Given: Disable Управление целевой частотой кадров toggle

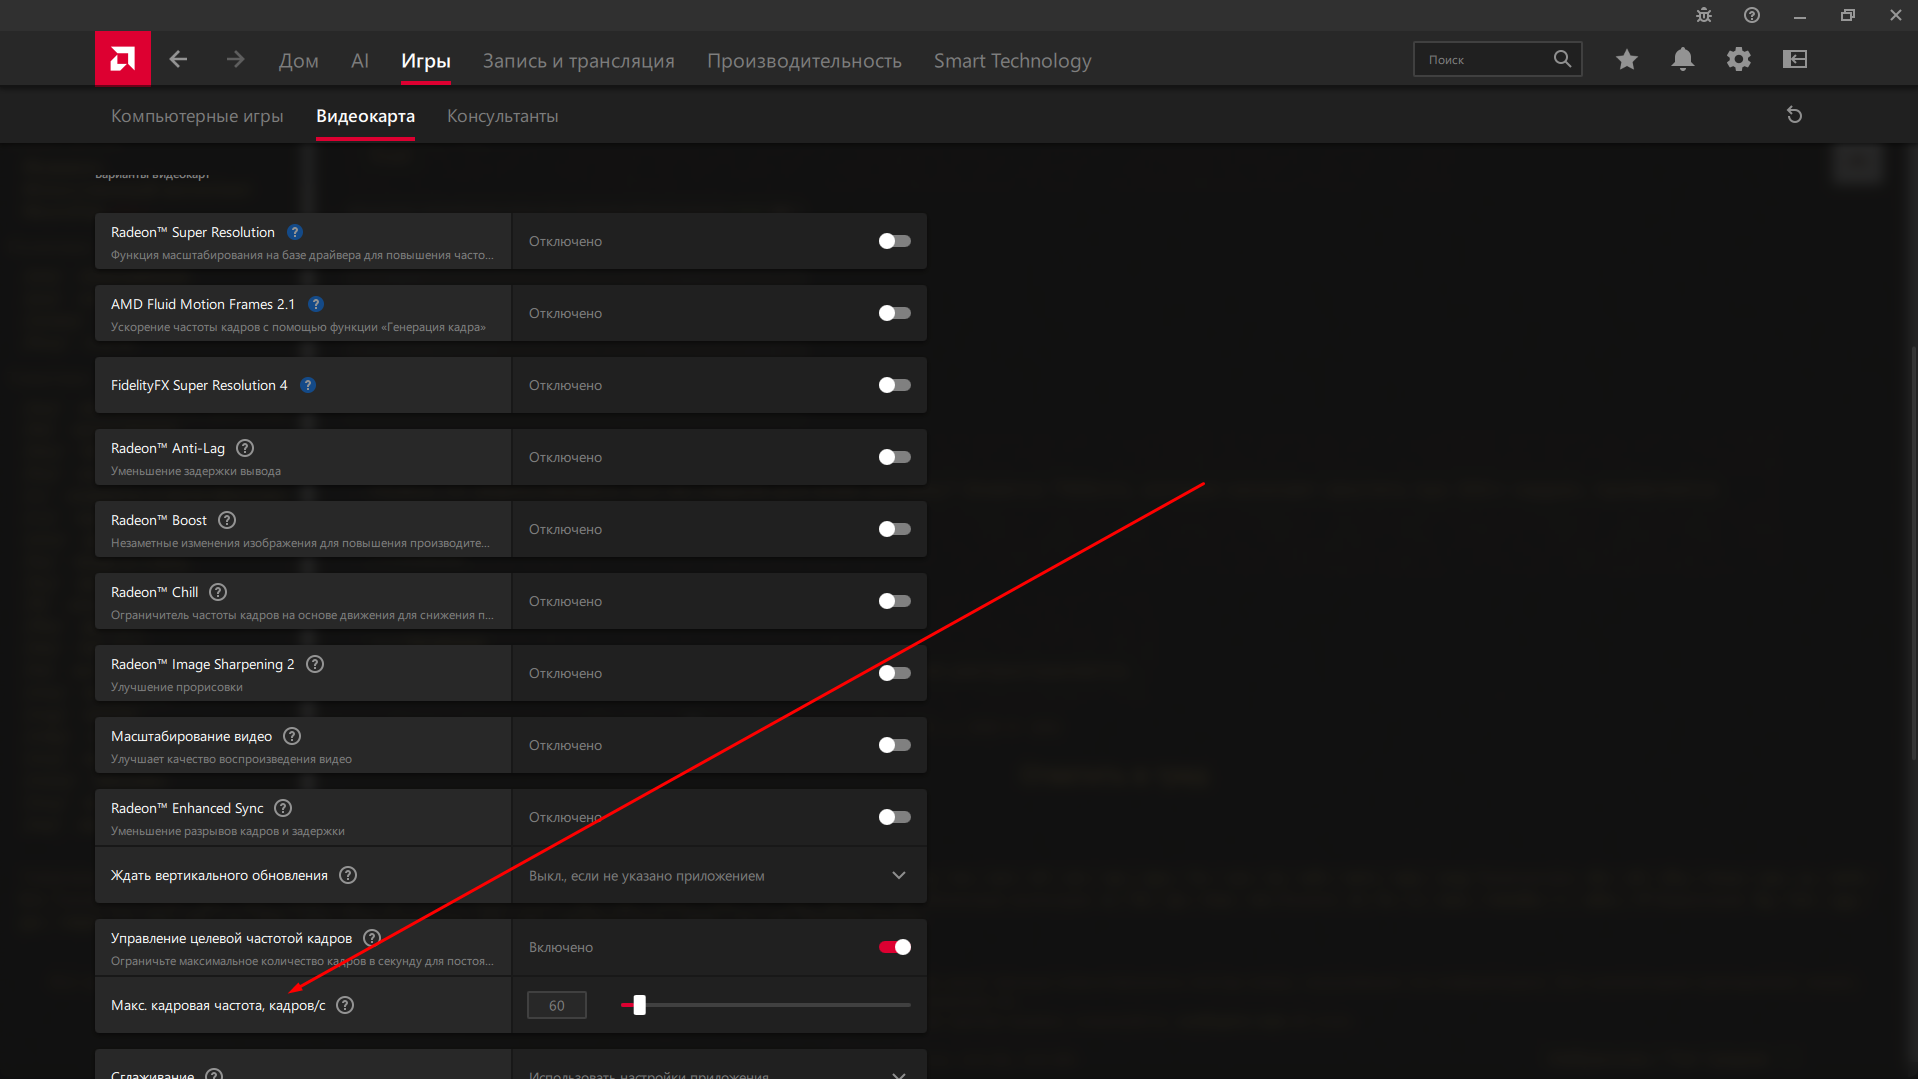Looking at the screenshot, I should 894,947.
